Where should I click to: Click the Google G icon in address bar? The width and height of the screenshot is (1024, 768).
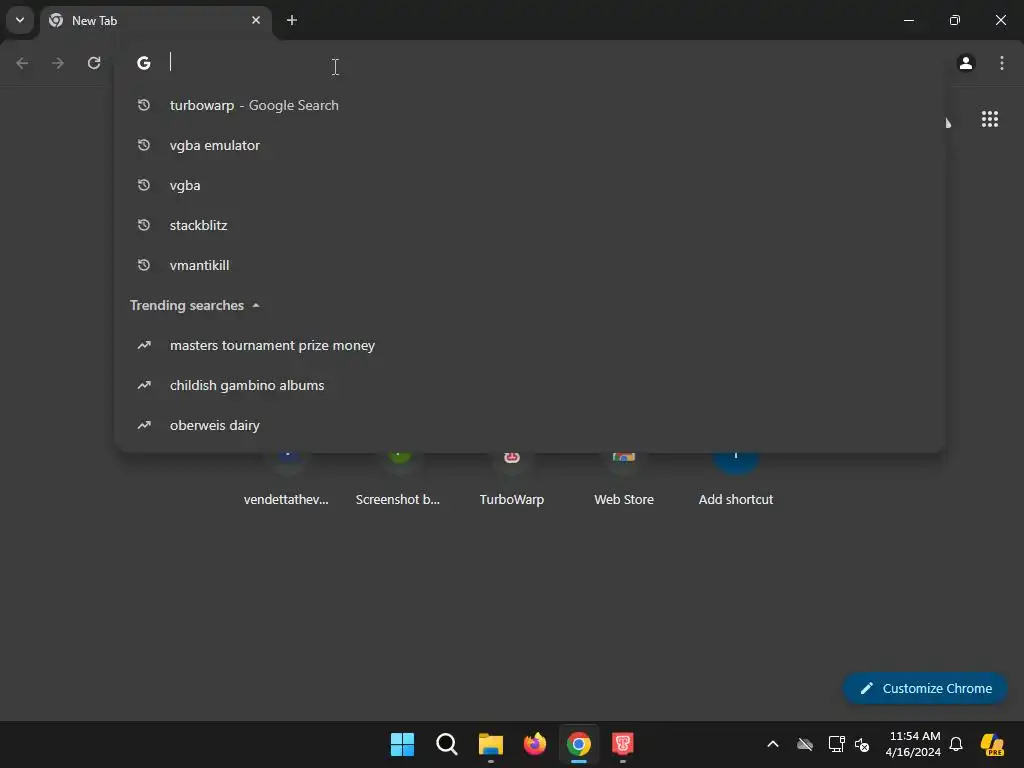click(144, 63)
